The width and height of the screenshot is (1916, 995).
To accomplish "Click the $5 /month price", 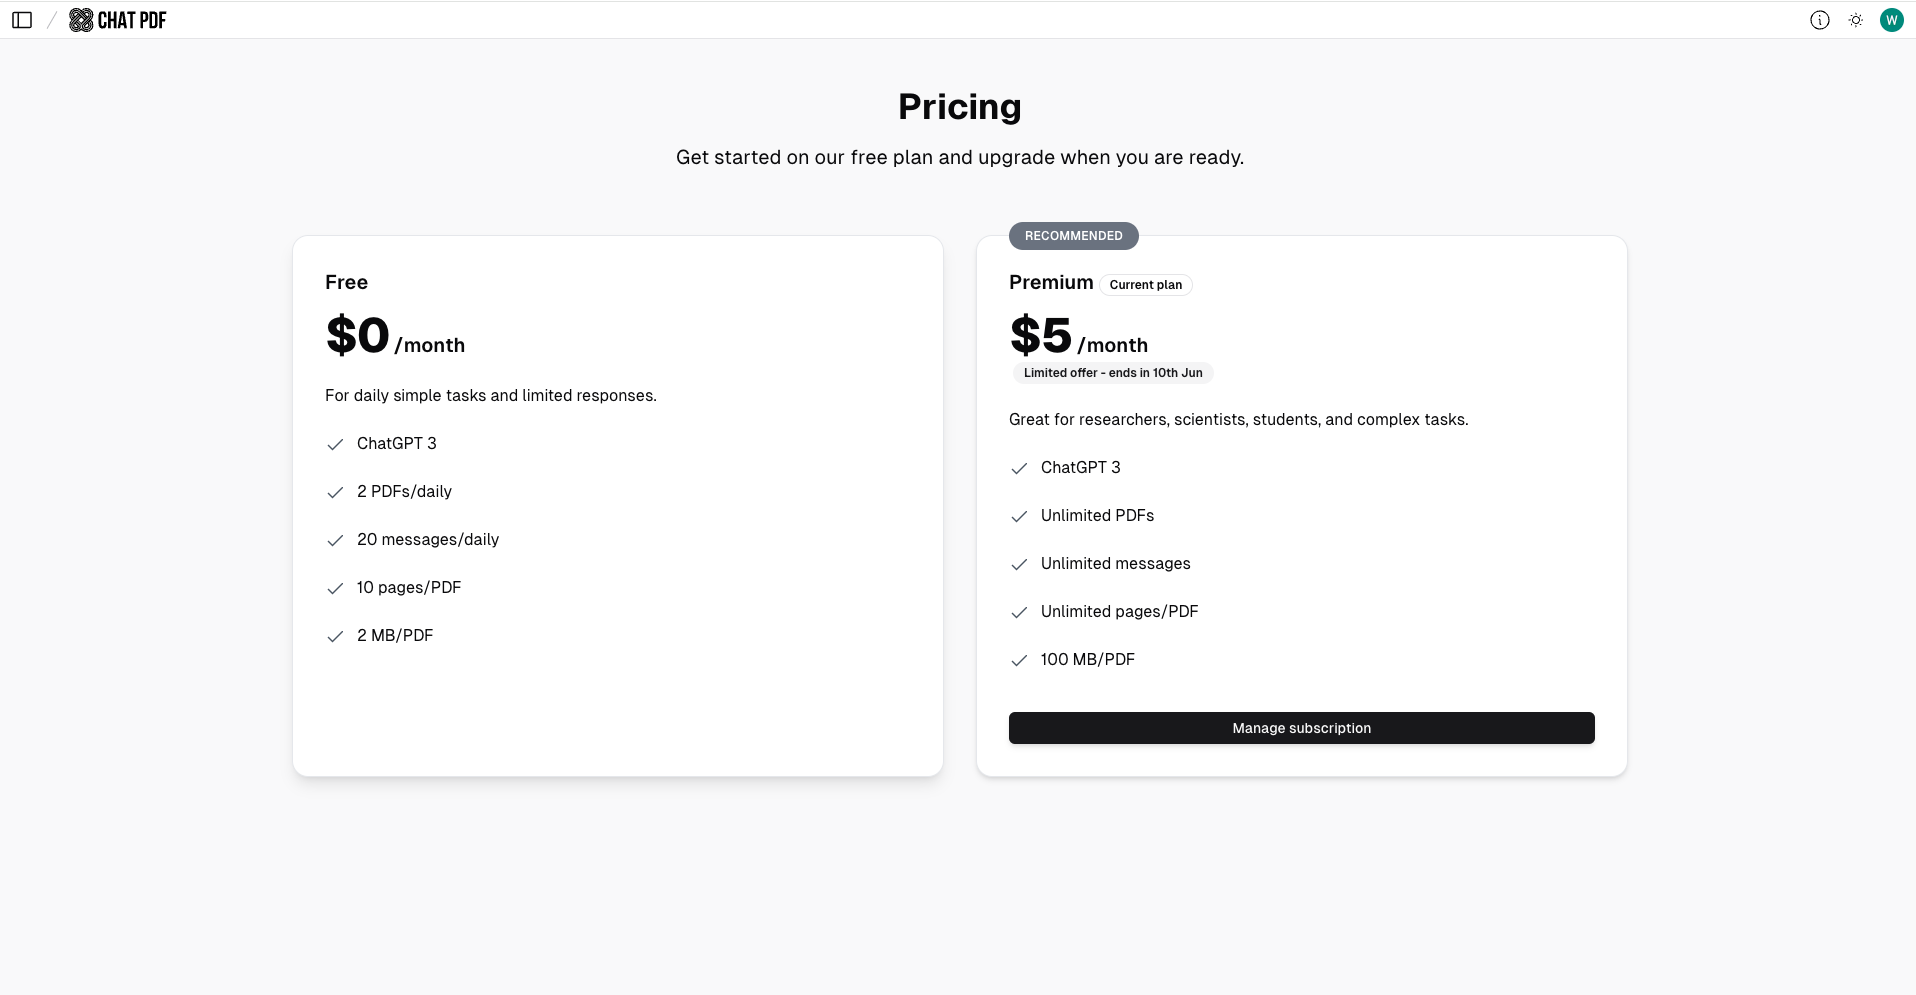I will pos(1078,336).
